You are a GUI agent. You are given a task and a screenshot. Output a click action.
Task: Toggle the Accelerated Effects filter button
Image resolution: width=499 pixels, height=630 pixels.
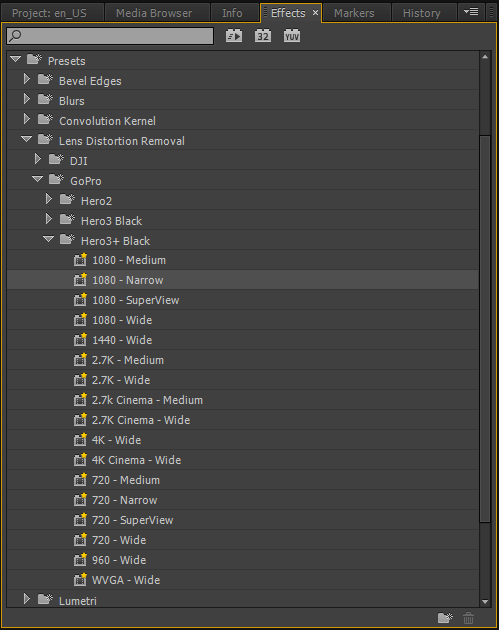pos(234,36)
